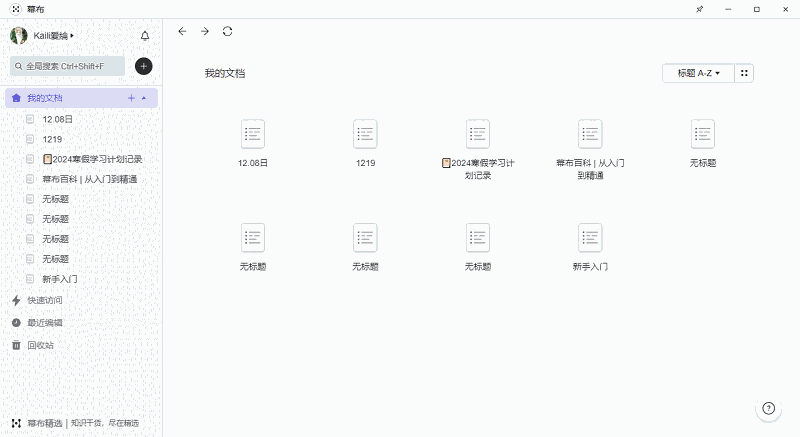Open the 幕布百科 document card
The image size is (800, 437).
590,149
